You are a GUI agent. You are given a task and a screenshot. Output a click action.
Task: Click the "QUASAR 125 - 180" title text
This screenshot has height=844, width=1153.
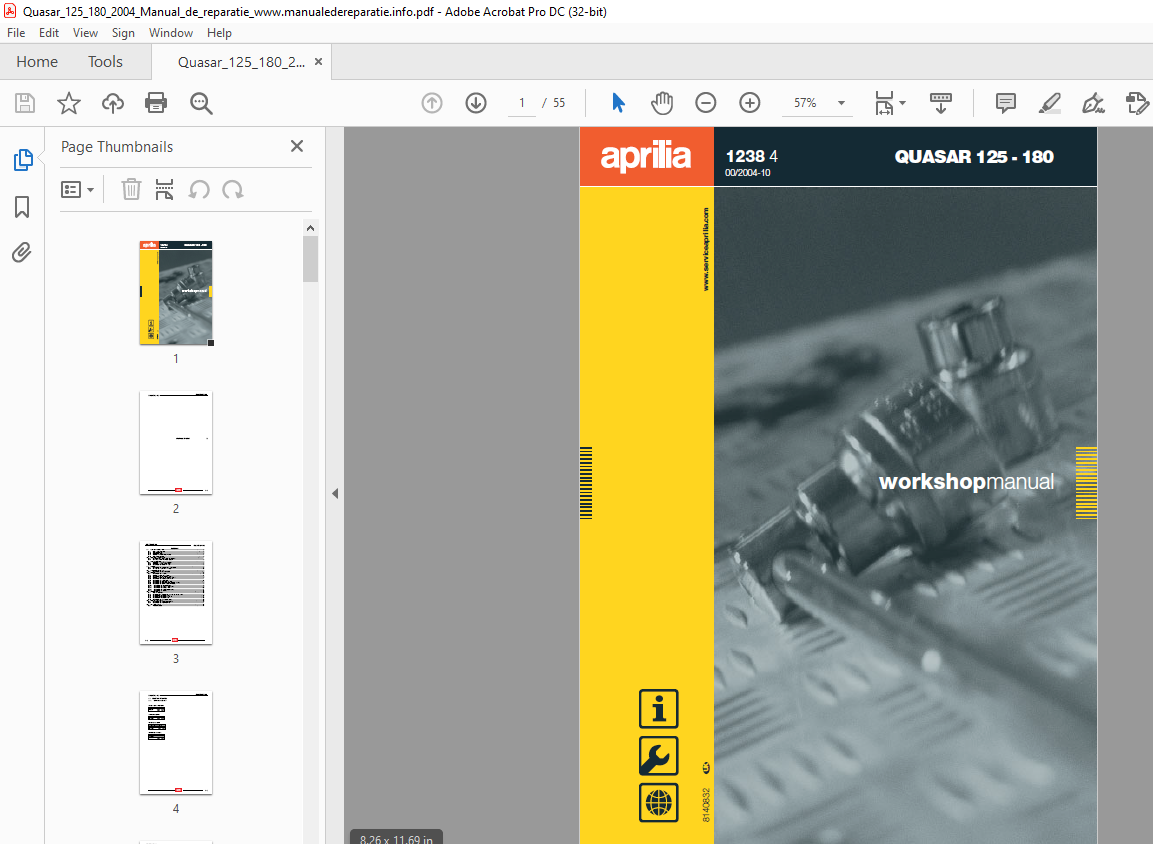974,157
